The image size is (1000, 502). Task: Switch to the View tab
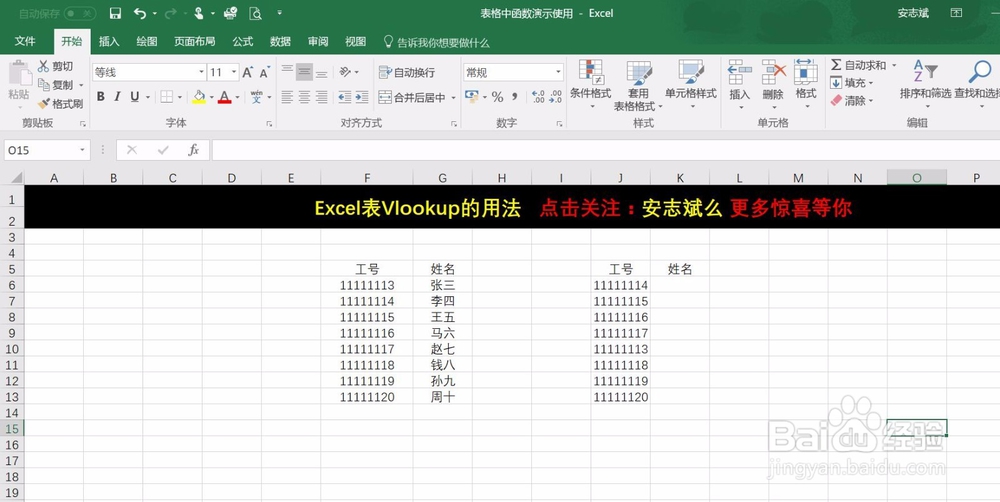pyautogui.click(x=355, y=41)
